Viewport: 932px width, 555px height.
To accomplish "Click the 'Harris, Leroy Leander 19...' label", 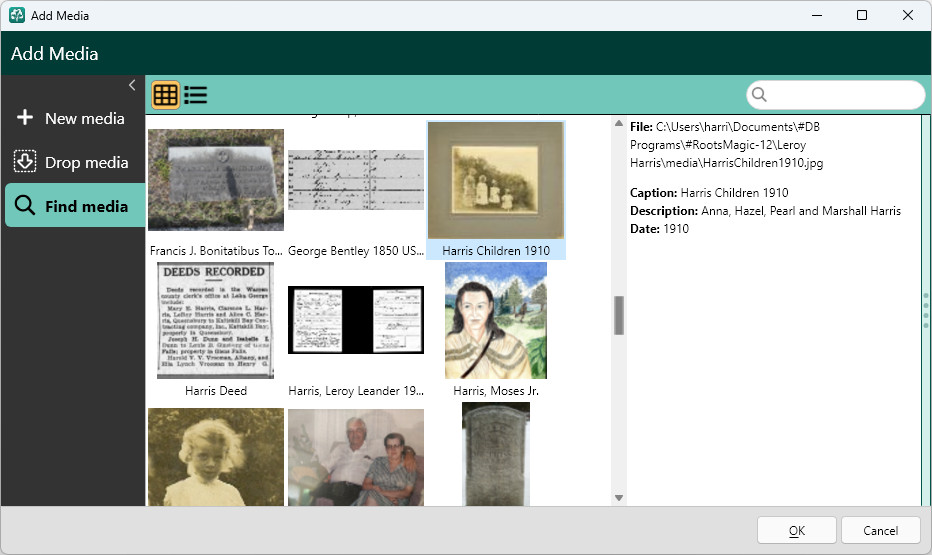I will [356, 391].
